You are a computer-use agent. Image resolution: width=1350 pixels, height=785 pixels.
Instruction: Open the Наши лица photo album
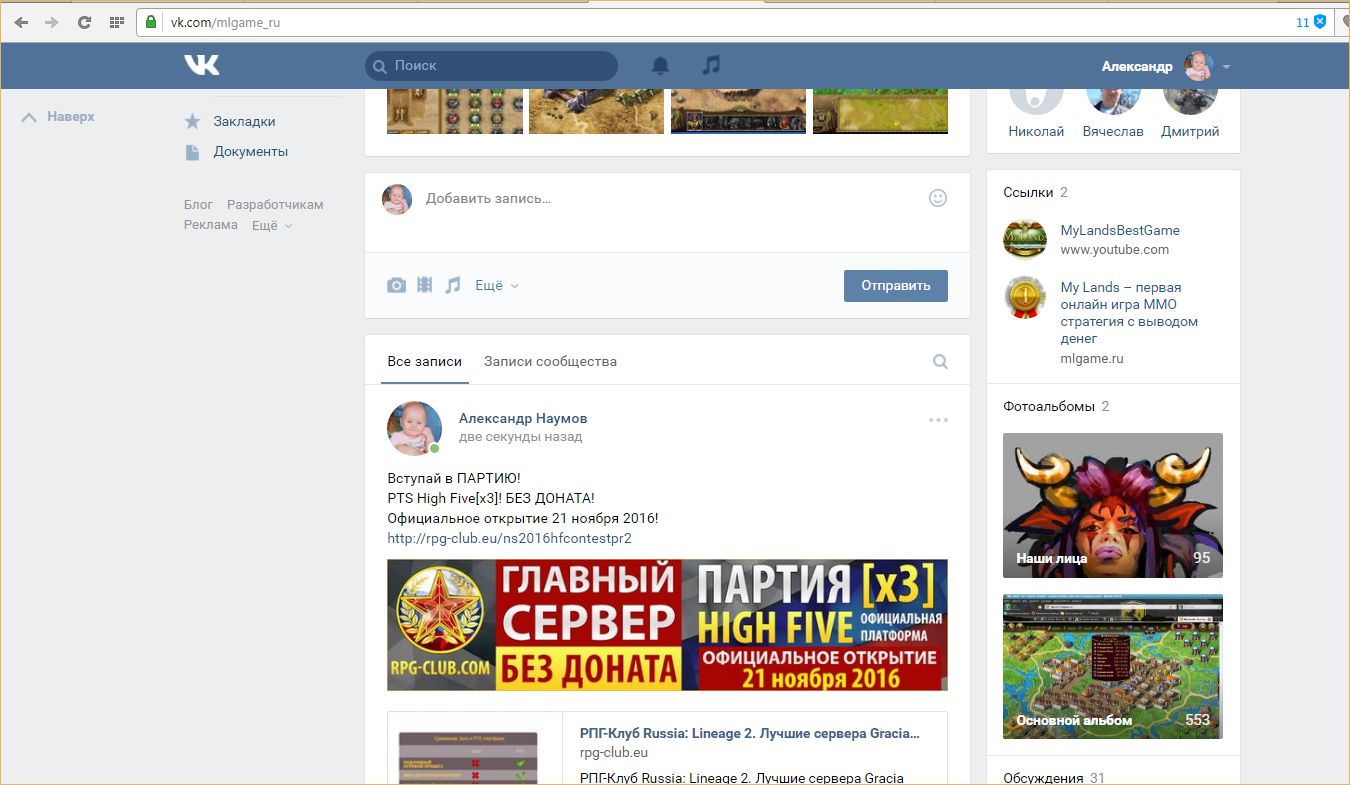[1113, 505]
